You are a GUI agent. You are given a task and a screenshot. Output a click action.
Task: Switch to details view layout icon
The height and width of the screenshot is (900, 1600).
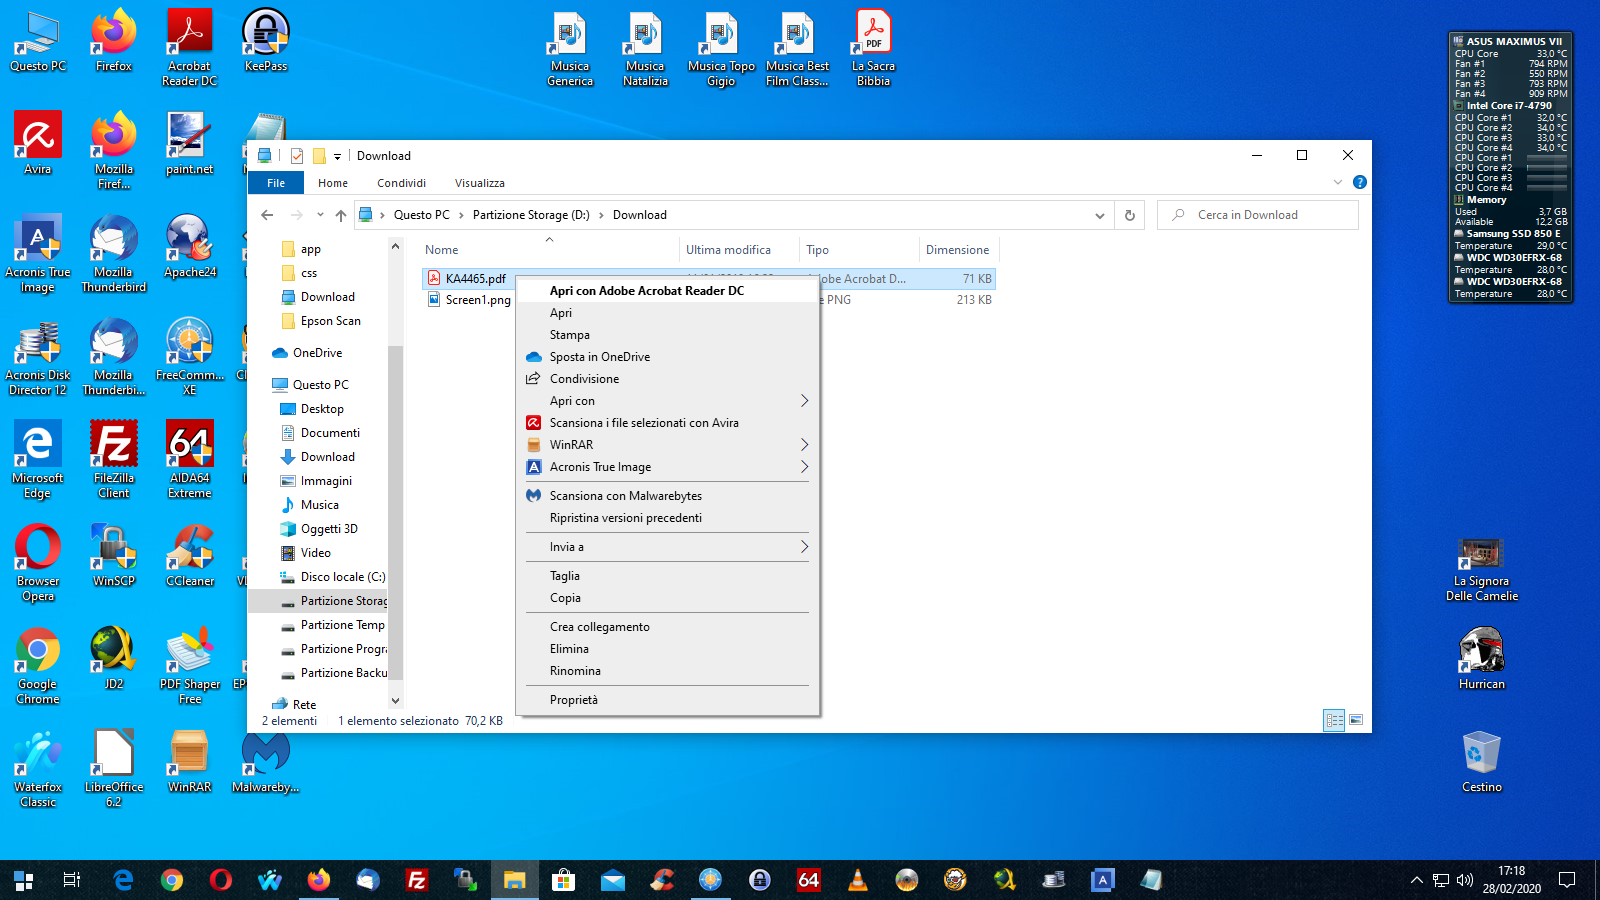1334,720
